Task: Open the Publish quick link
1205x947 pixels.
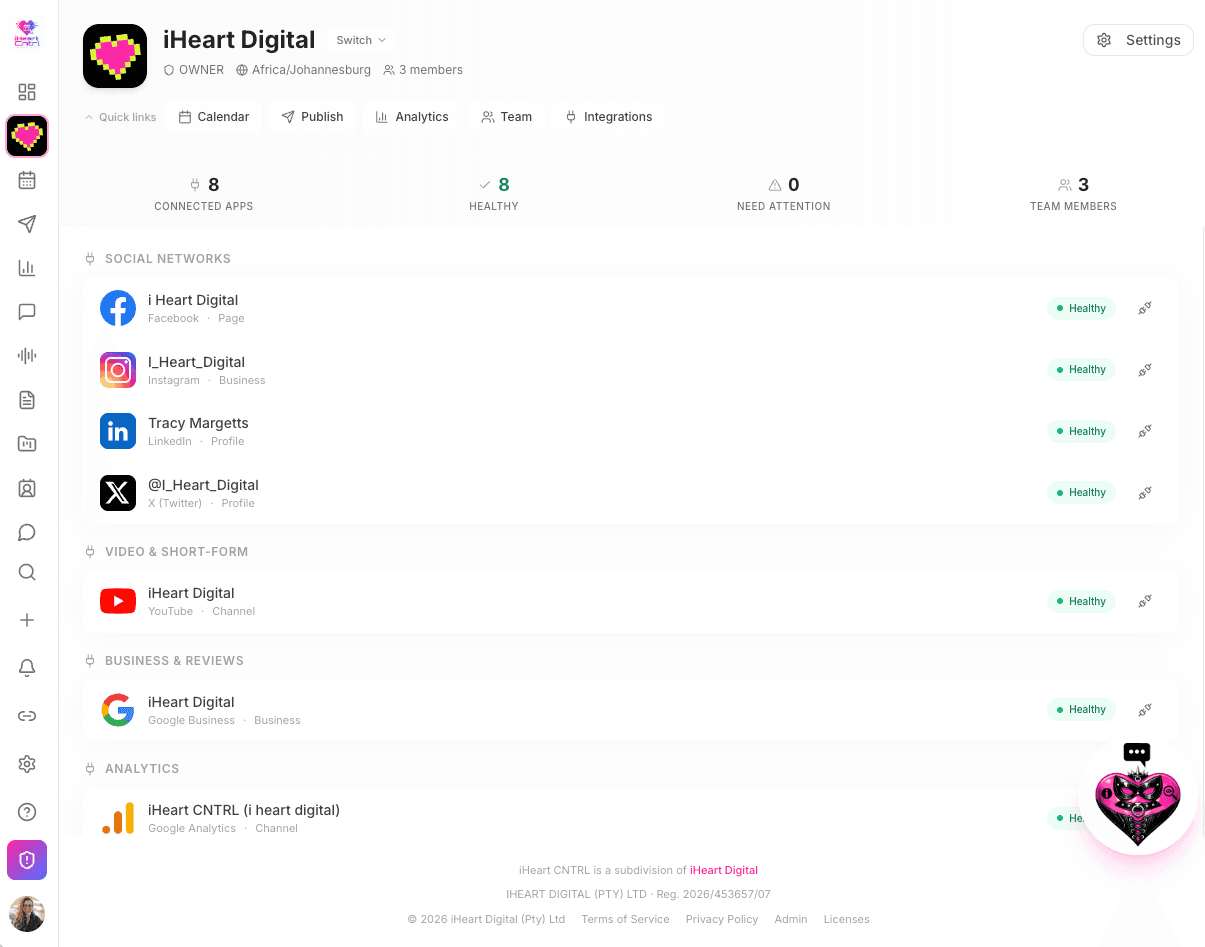Action: pos(313,117)
